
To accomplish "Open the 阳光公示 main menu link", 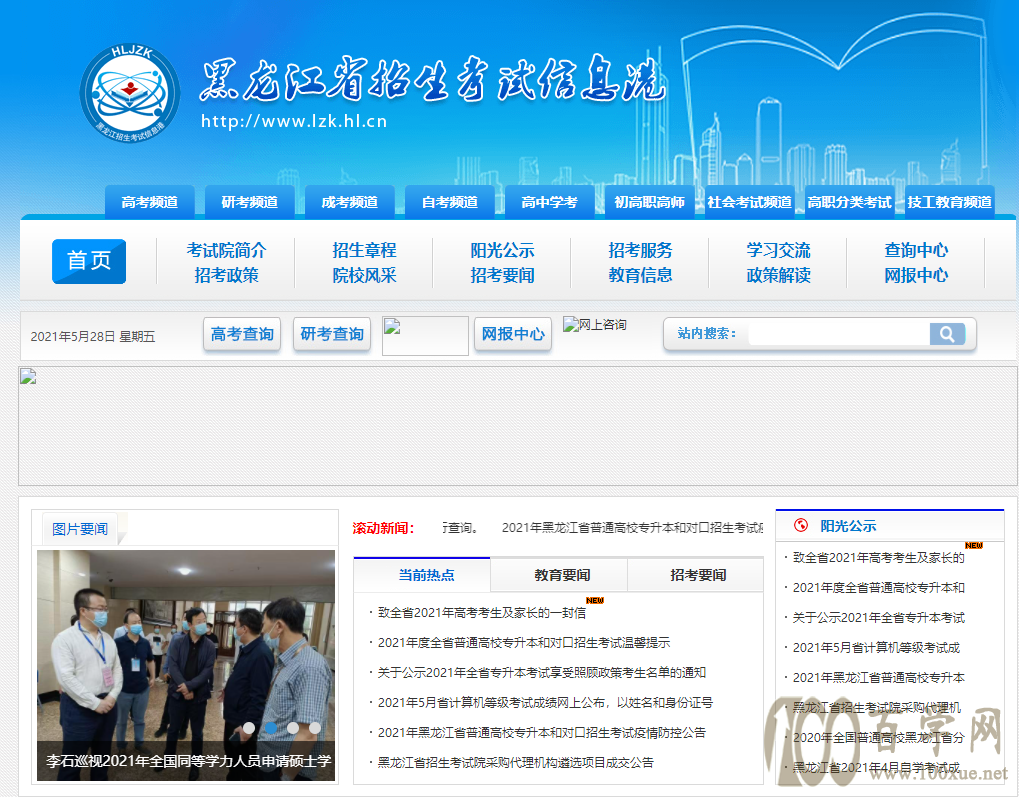I will (x=502, y=250).
